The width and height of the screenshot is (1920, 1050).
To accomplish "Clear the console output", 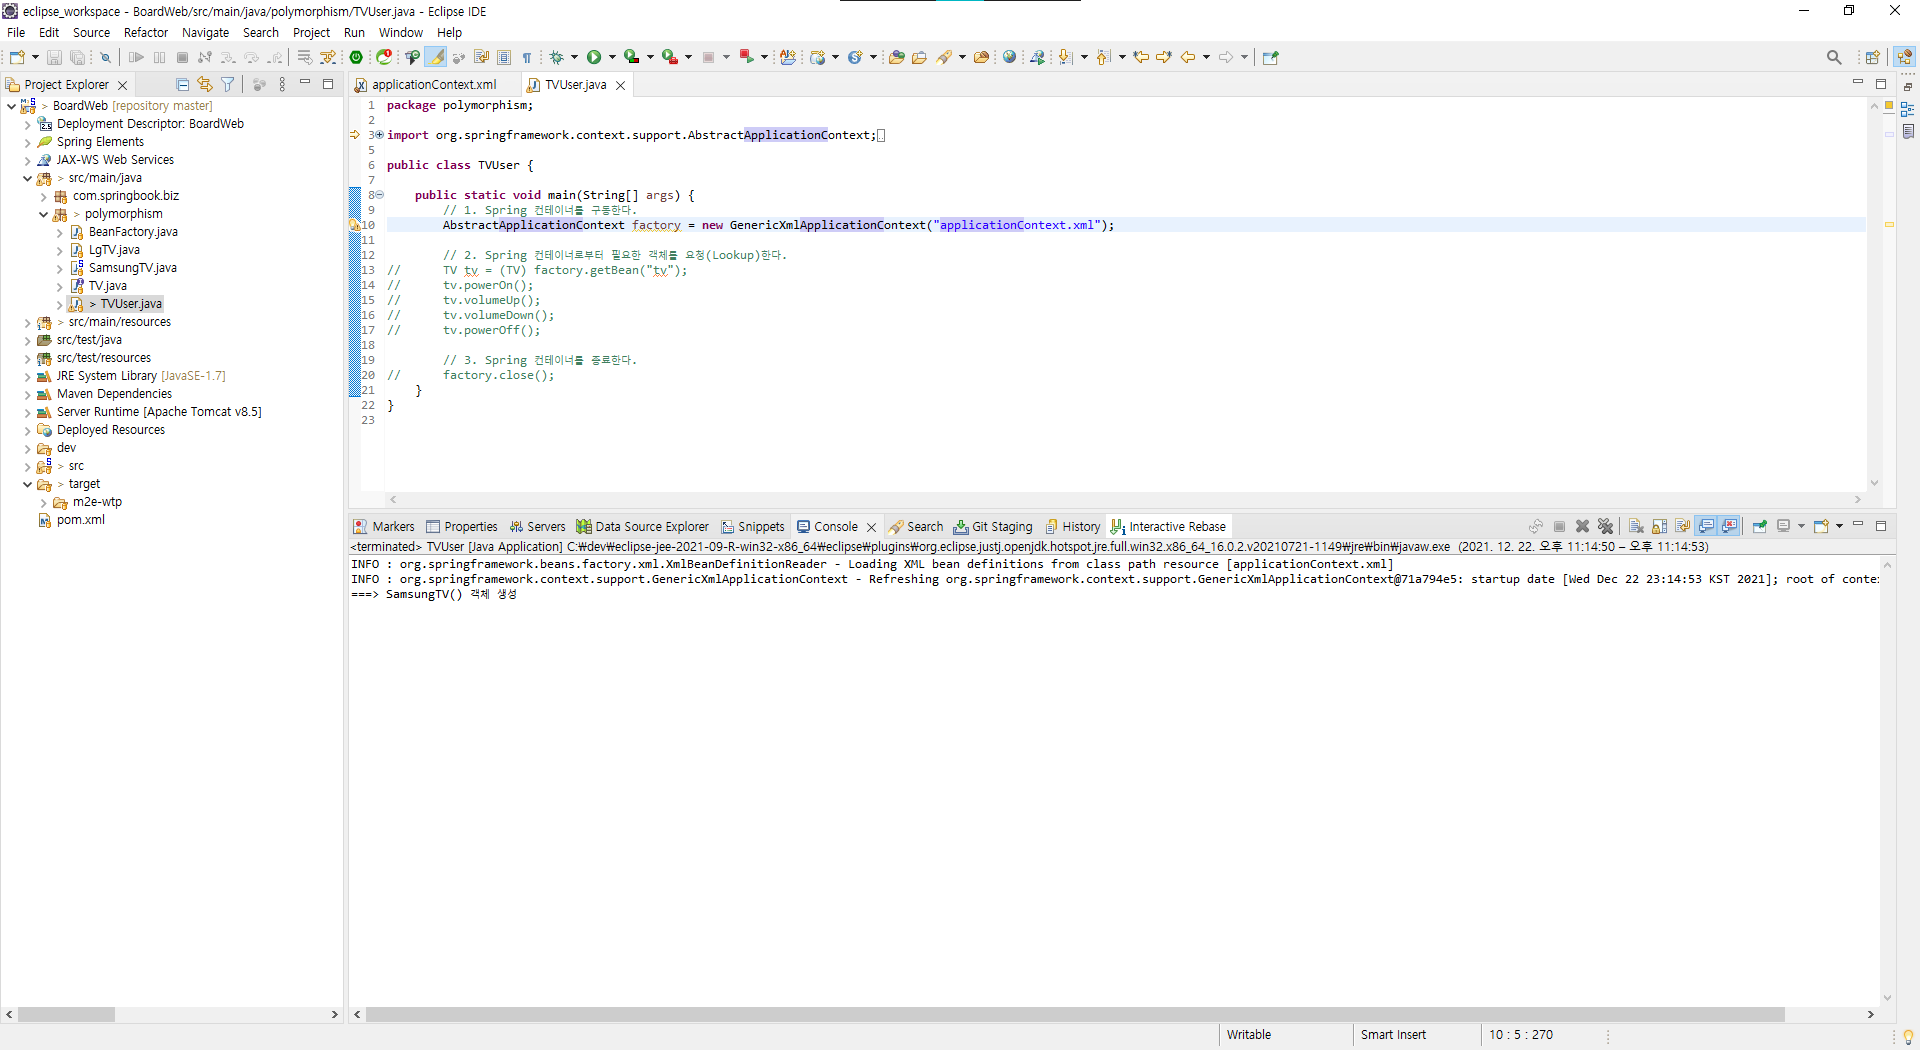I will [x=1636, y=526].
